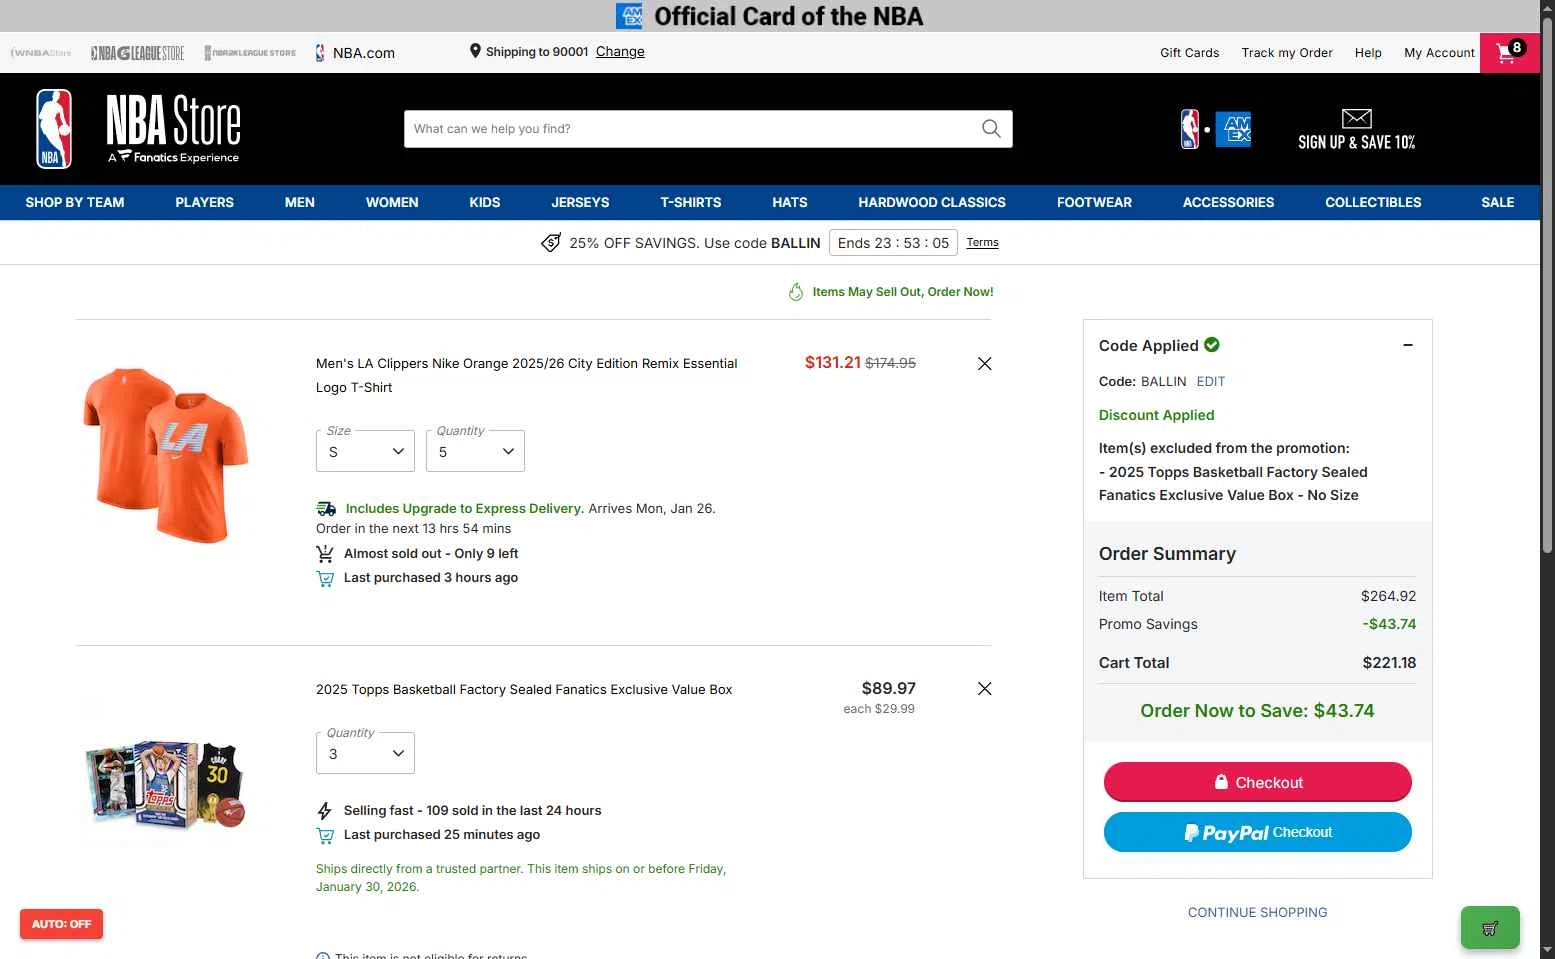Click the lightning bolt Selling fast icon
Image resolution: width=1555 pixels, height=959 pixels.
(x=324, y=811)
